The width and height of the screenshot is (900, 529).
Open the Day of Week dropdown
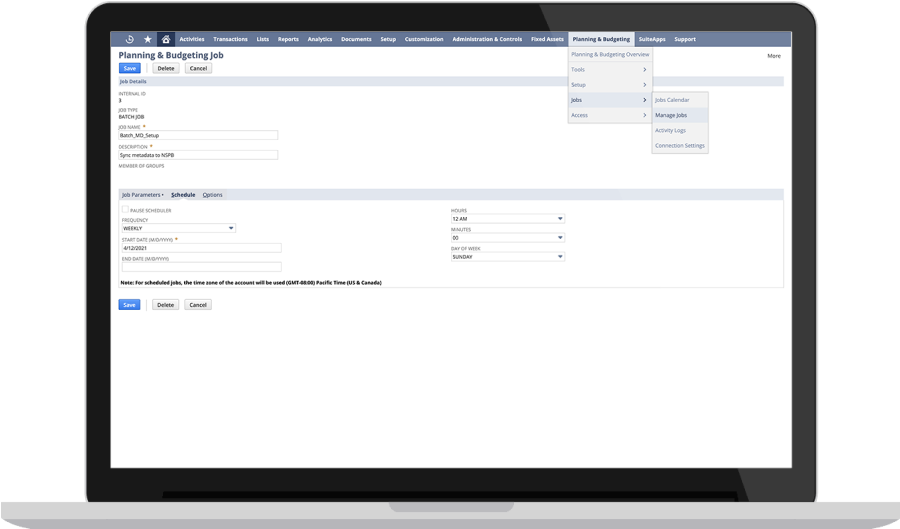(x=507, y=257)
